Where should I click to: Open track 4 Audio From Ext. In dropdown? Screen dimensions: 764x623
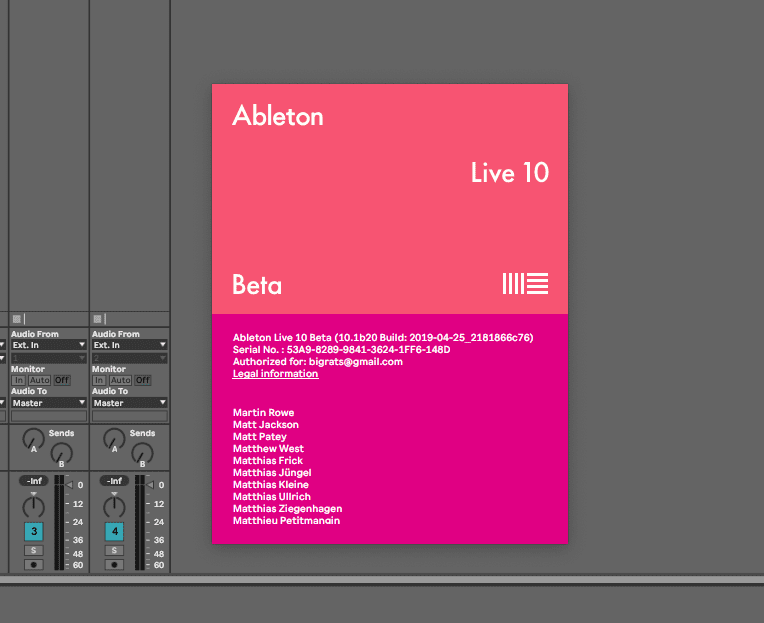click(130, 345)
